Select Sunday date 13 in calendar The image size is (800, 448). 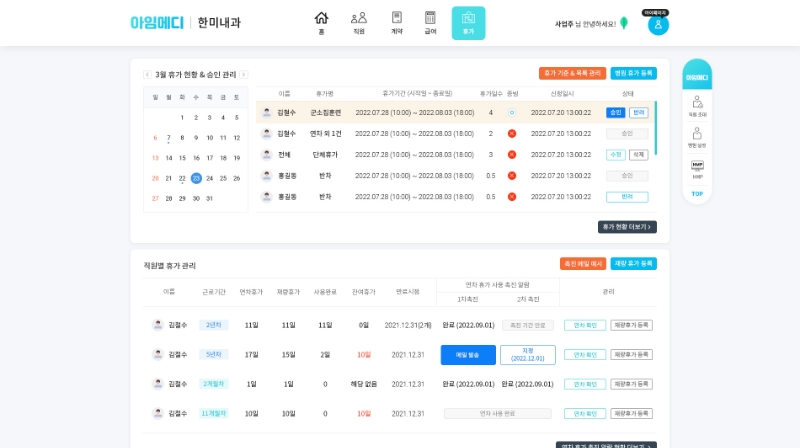point(155,158)
